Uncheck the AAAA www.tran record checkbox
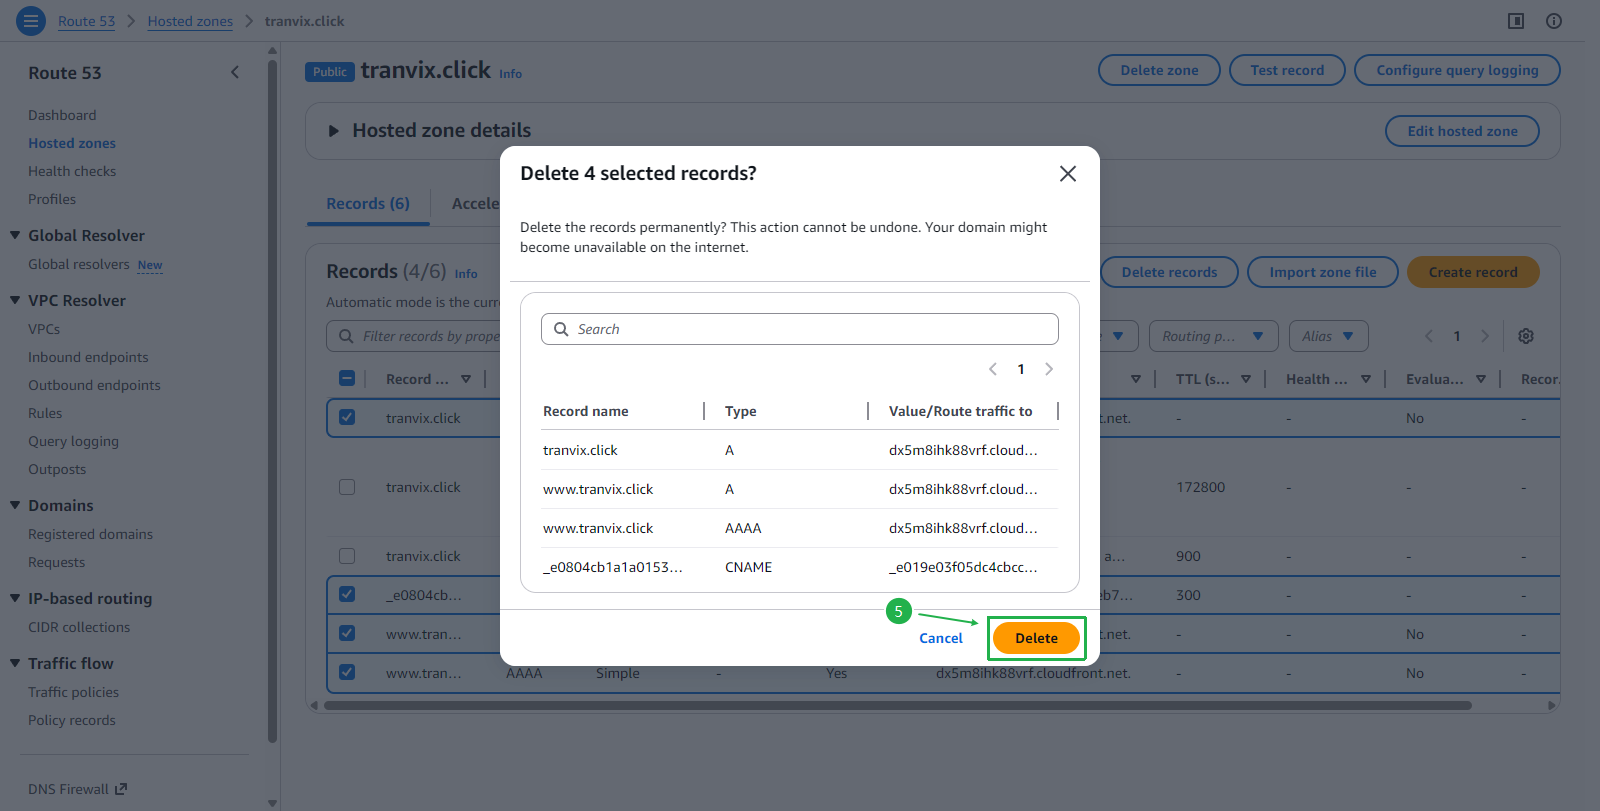The height and width of the screenshot is (811, 1600). click(347, 672)
